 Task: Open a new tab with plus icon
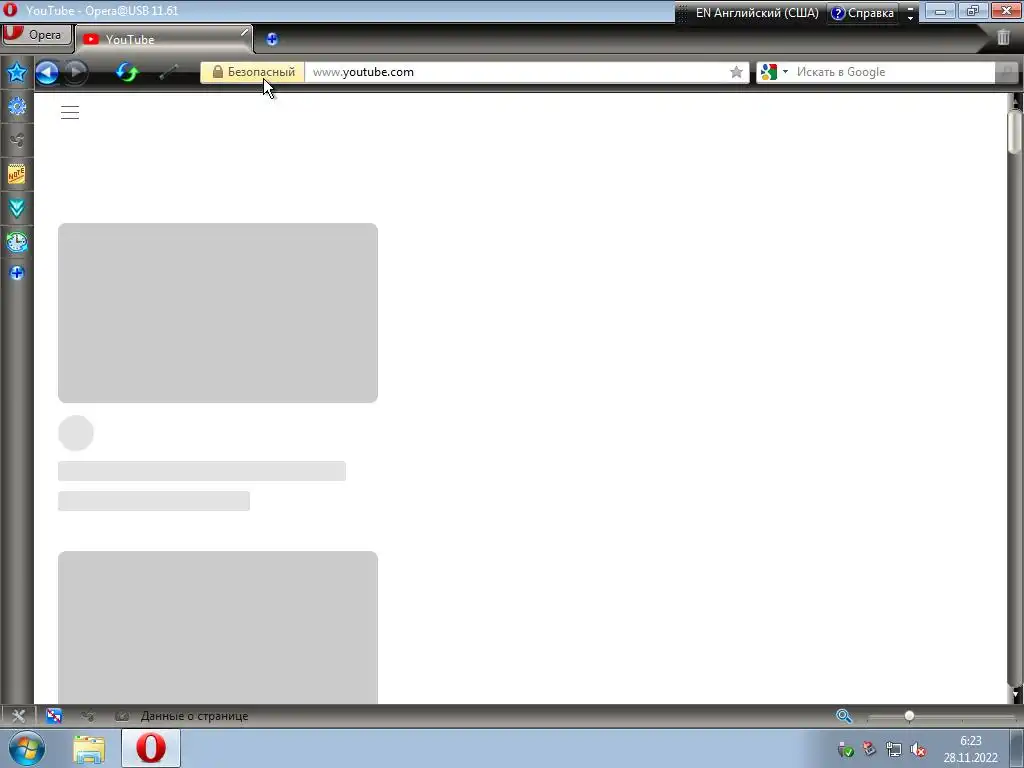coord(272,39)
